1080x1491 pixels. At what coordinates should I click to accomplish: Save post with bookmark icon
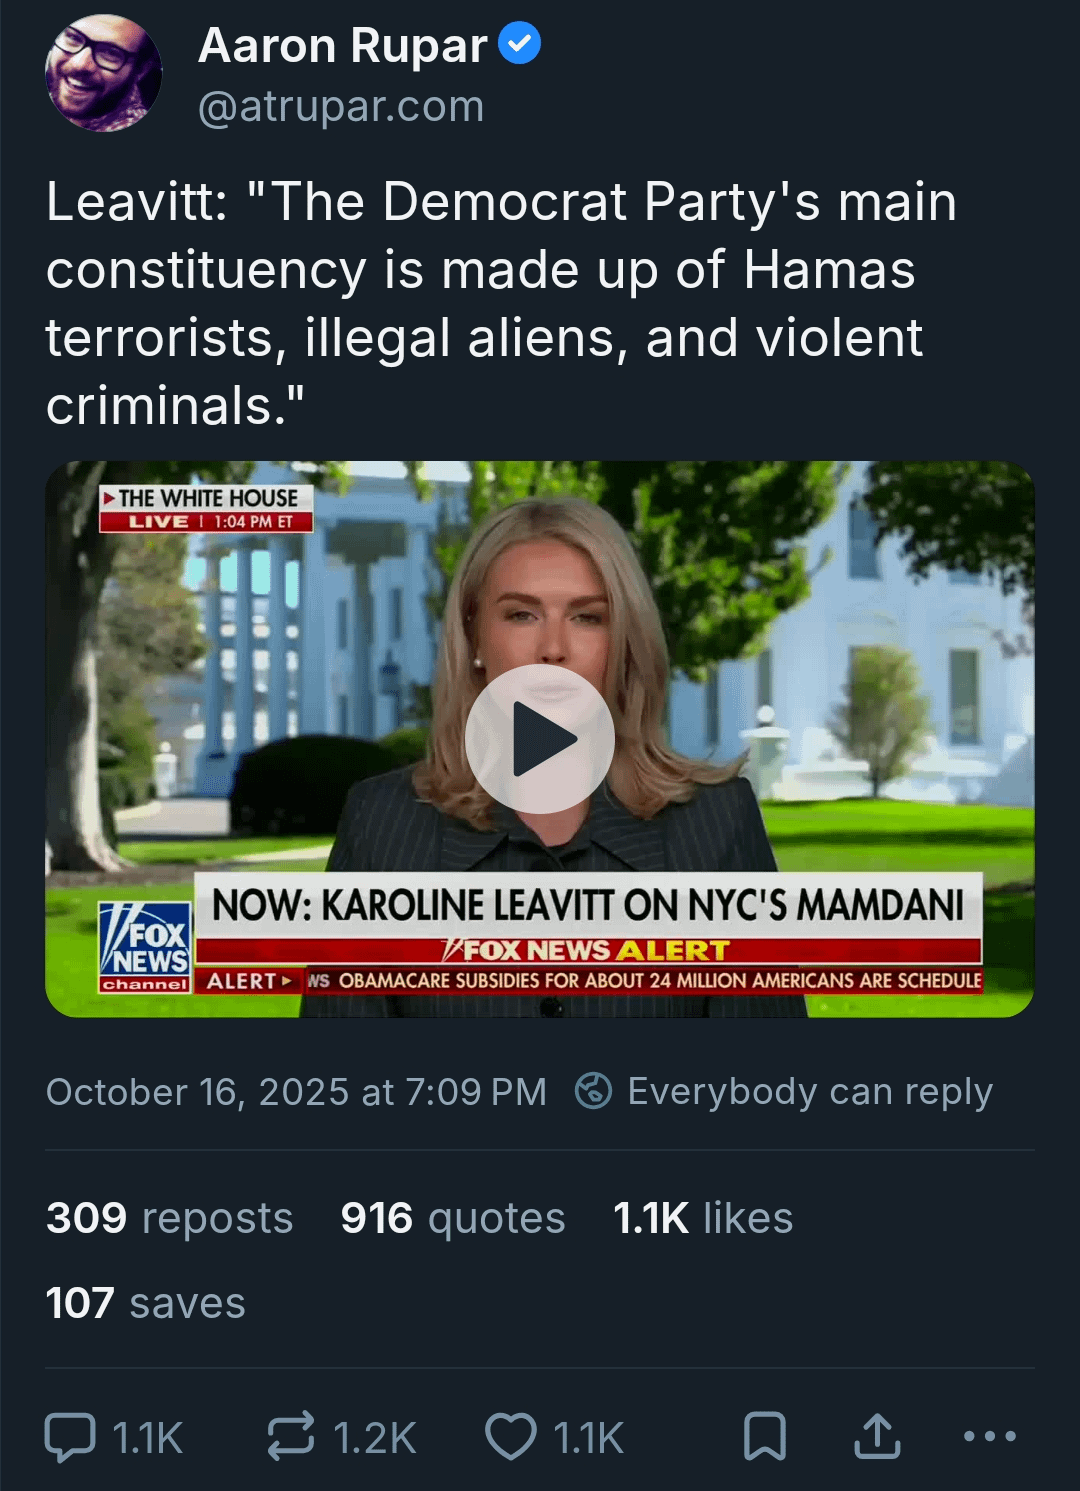(765, 1437)
